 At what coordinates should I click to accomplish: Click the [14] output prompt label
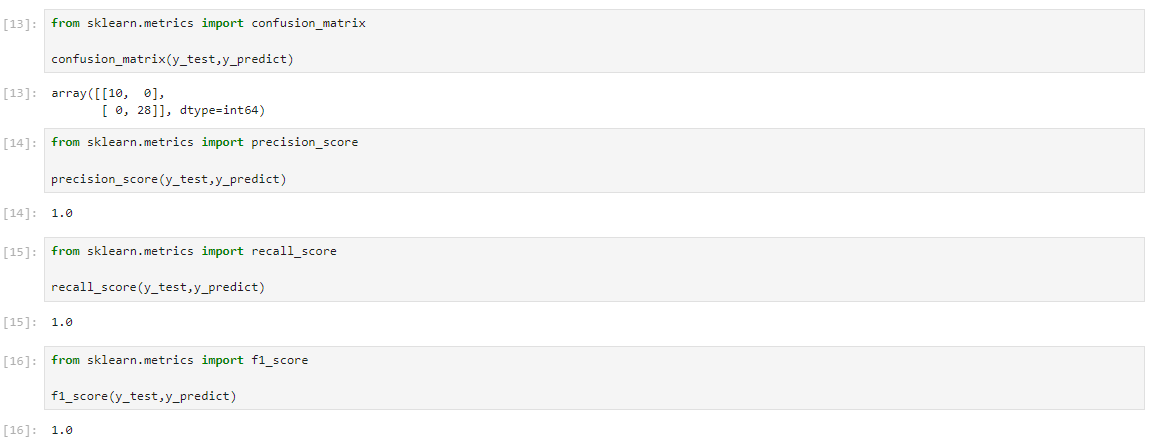point(20,213)
